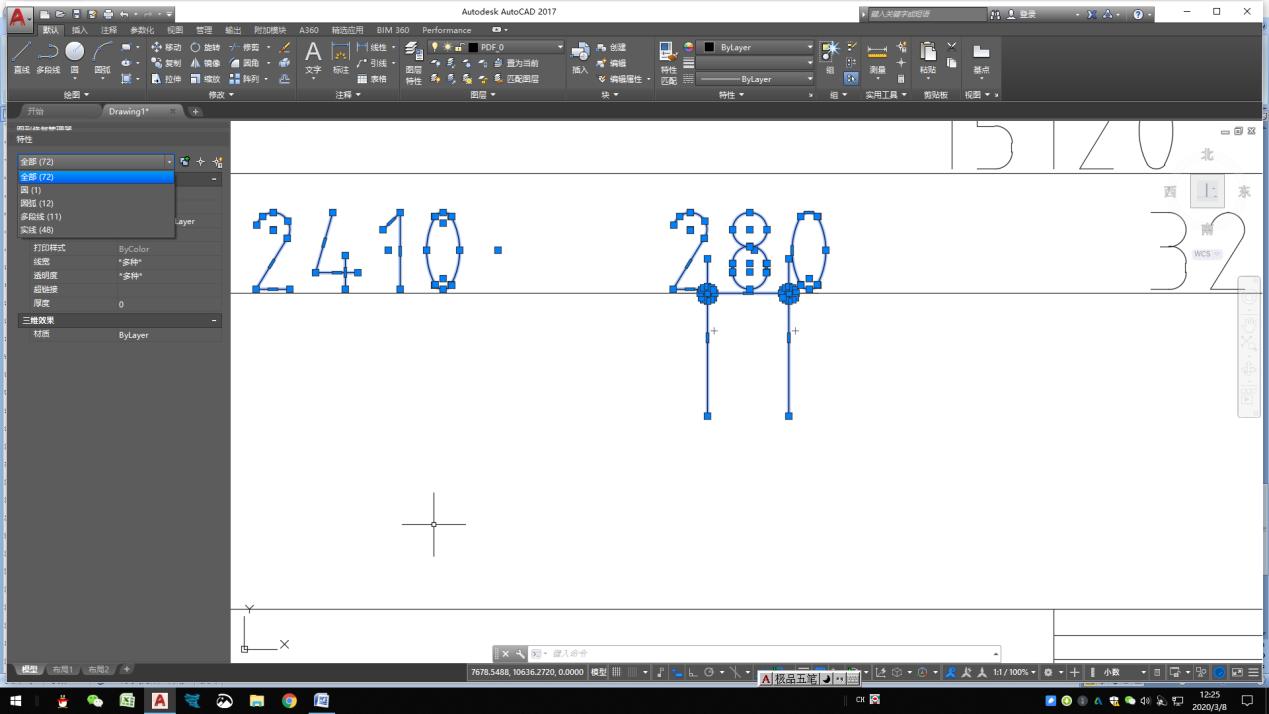Click the 特性匹配 match properties icon
Viewport: 1269px width, 714px height.
point(668,61)
